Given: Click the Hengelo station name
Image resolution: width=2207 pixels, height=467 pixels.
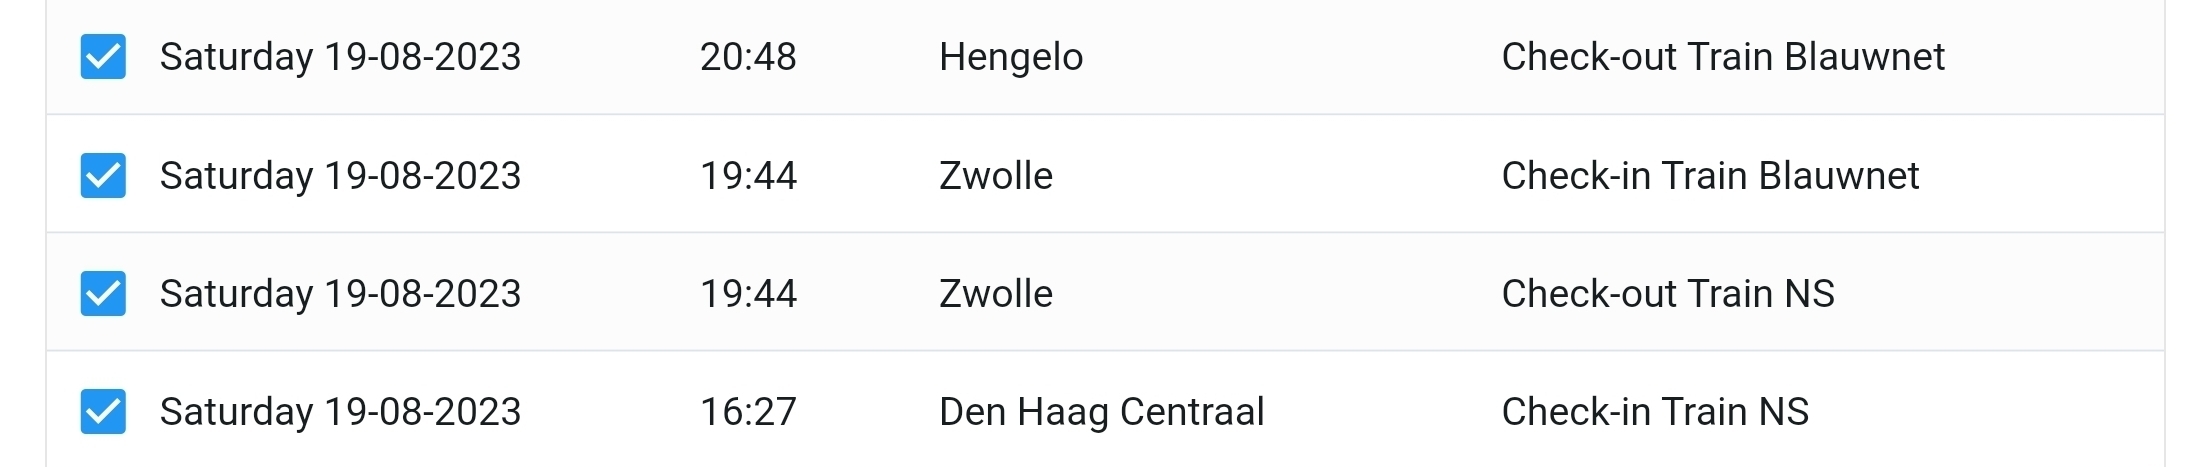Looking at the screenshot, I should pyautogui.click(x=1011, y=58).
